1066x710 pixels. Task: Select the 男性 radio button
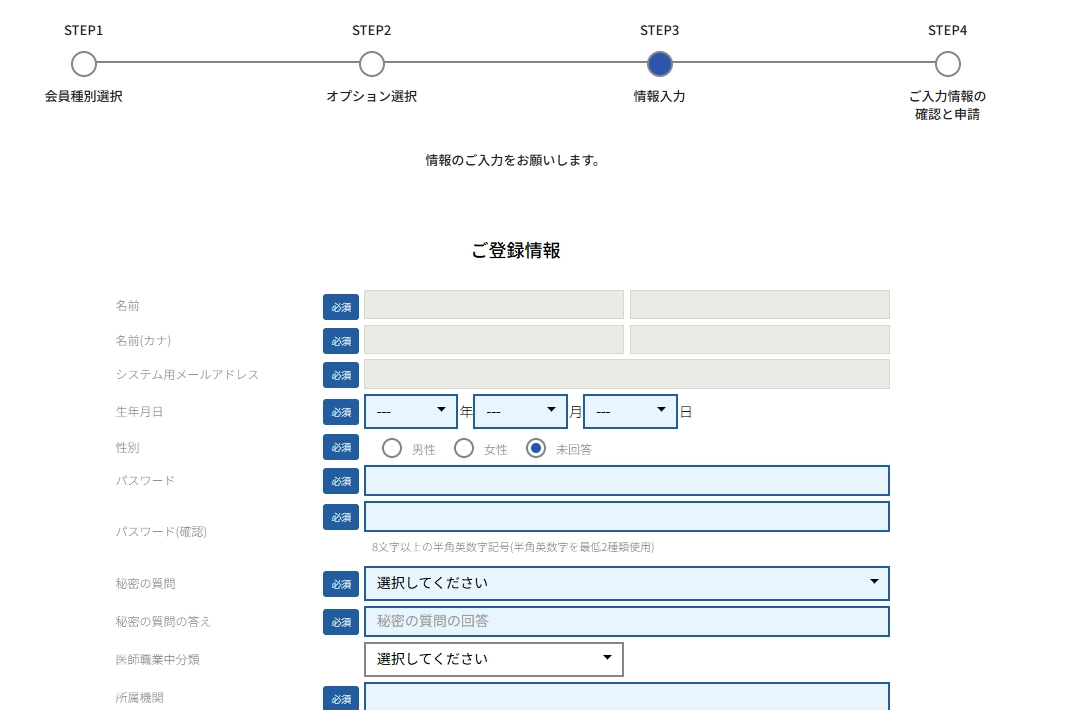(392, 448)
